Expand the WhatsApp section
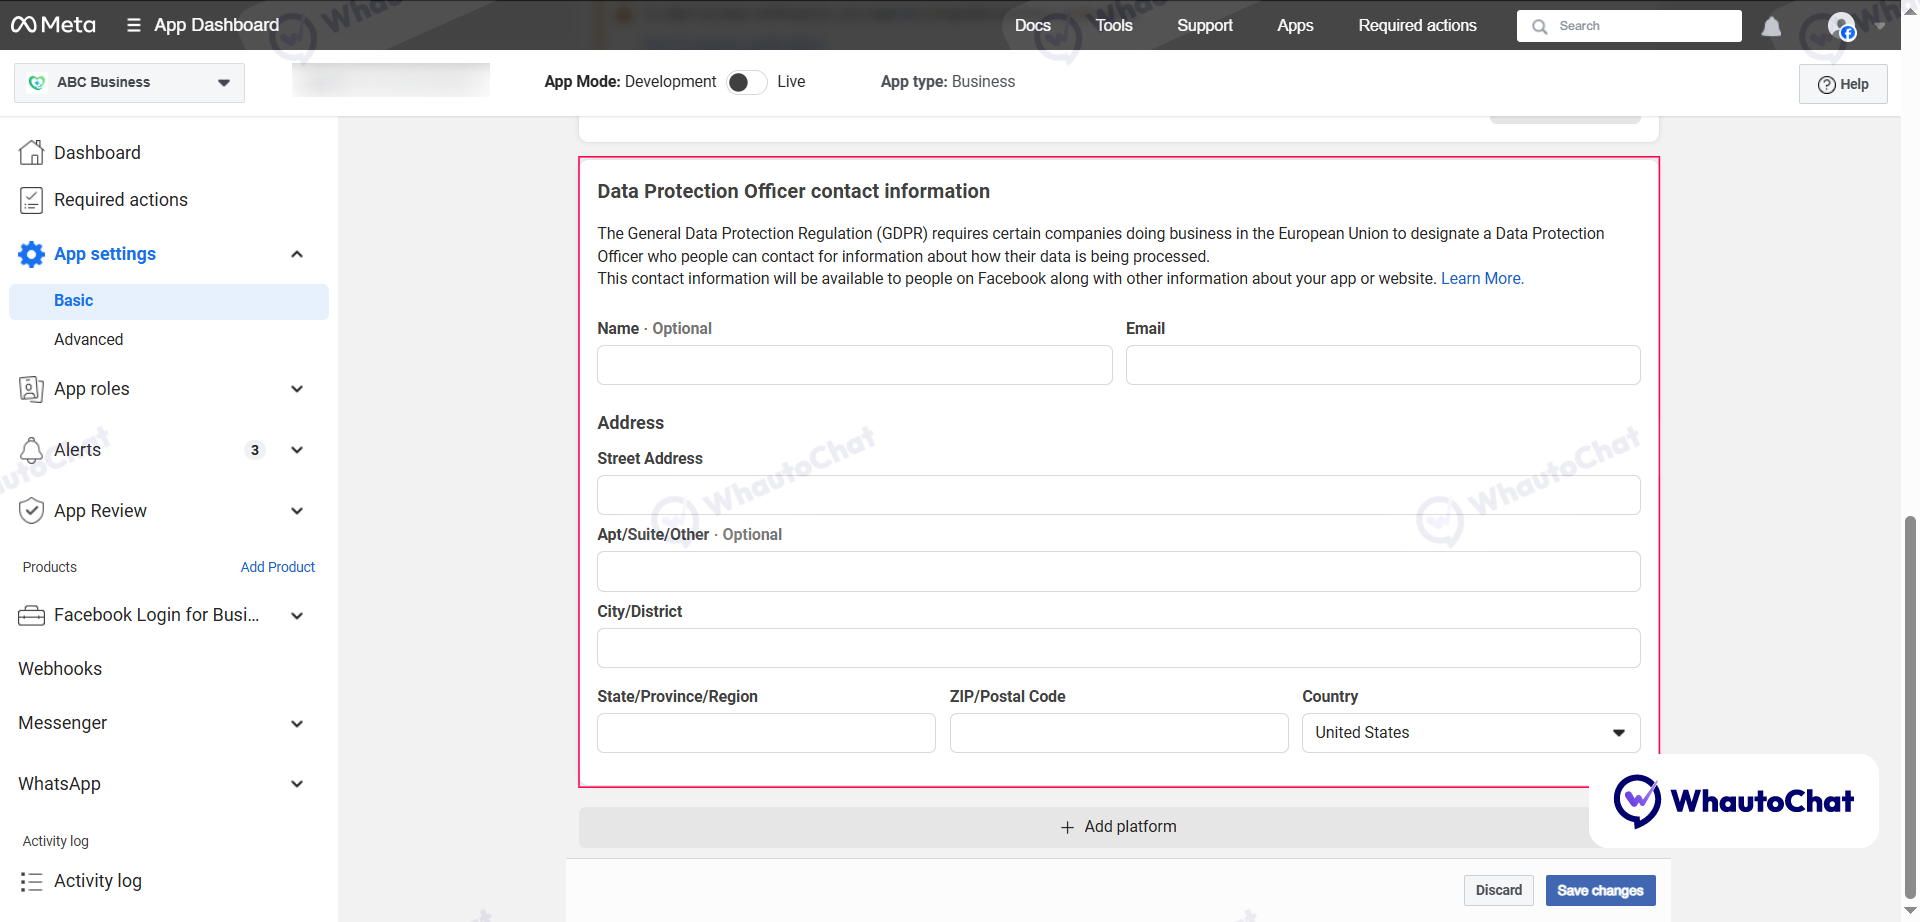Screen dimensions: 1920x922 click(x=297, y=784)
